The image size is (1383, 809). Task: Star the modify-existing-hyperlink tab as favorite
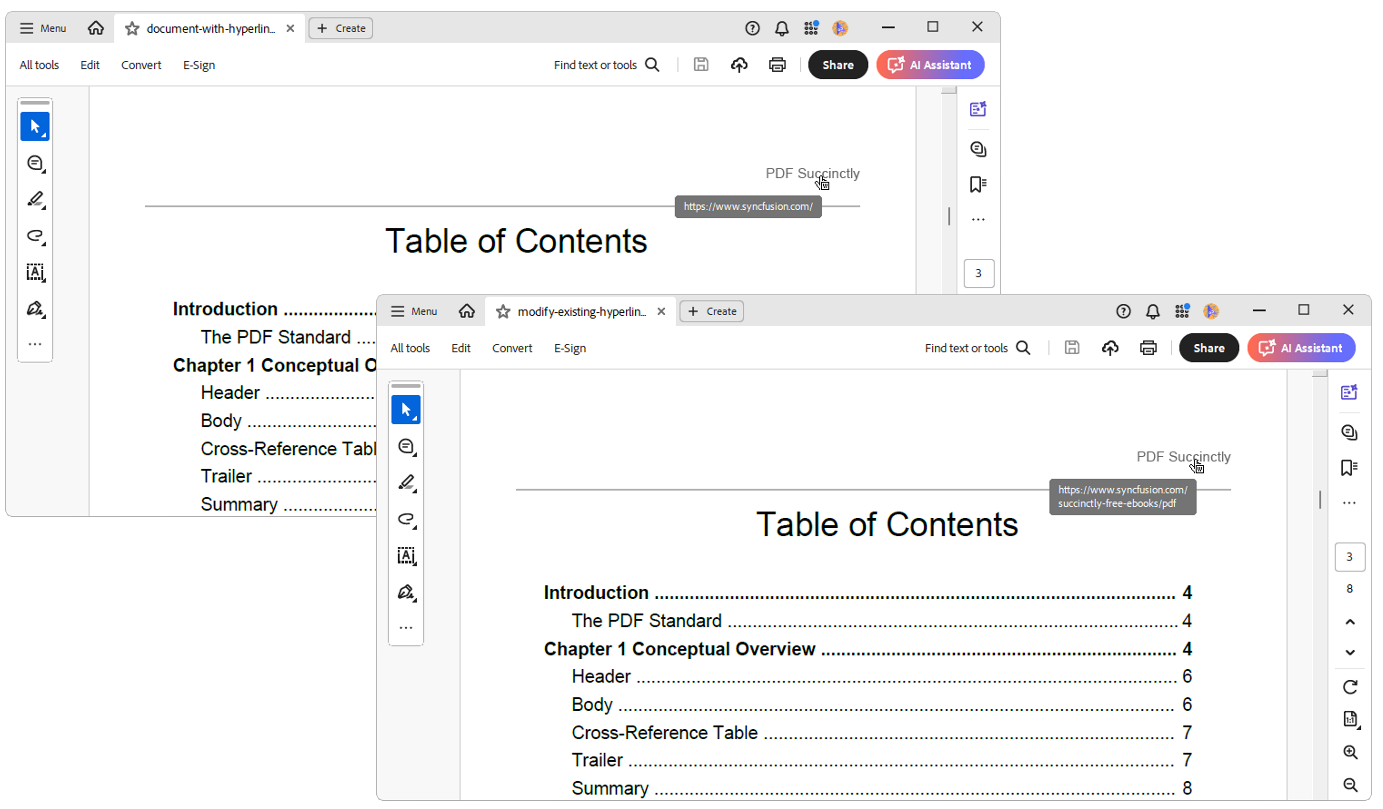pos(503,311)
